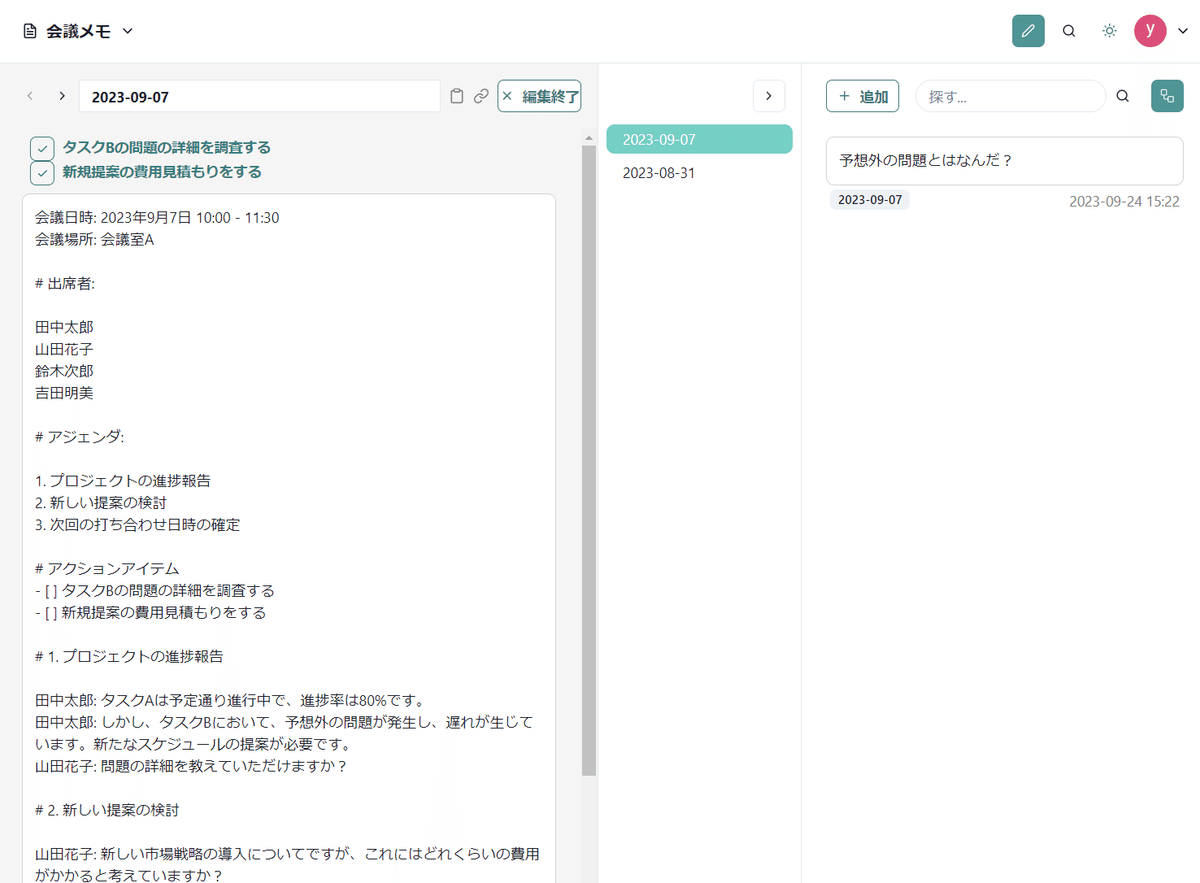The width and height of the screenshot is (1200, 883).
Task: Expand the user account dropdown arrow
Action: click(x=1182, y=31)
